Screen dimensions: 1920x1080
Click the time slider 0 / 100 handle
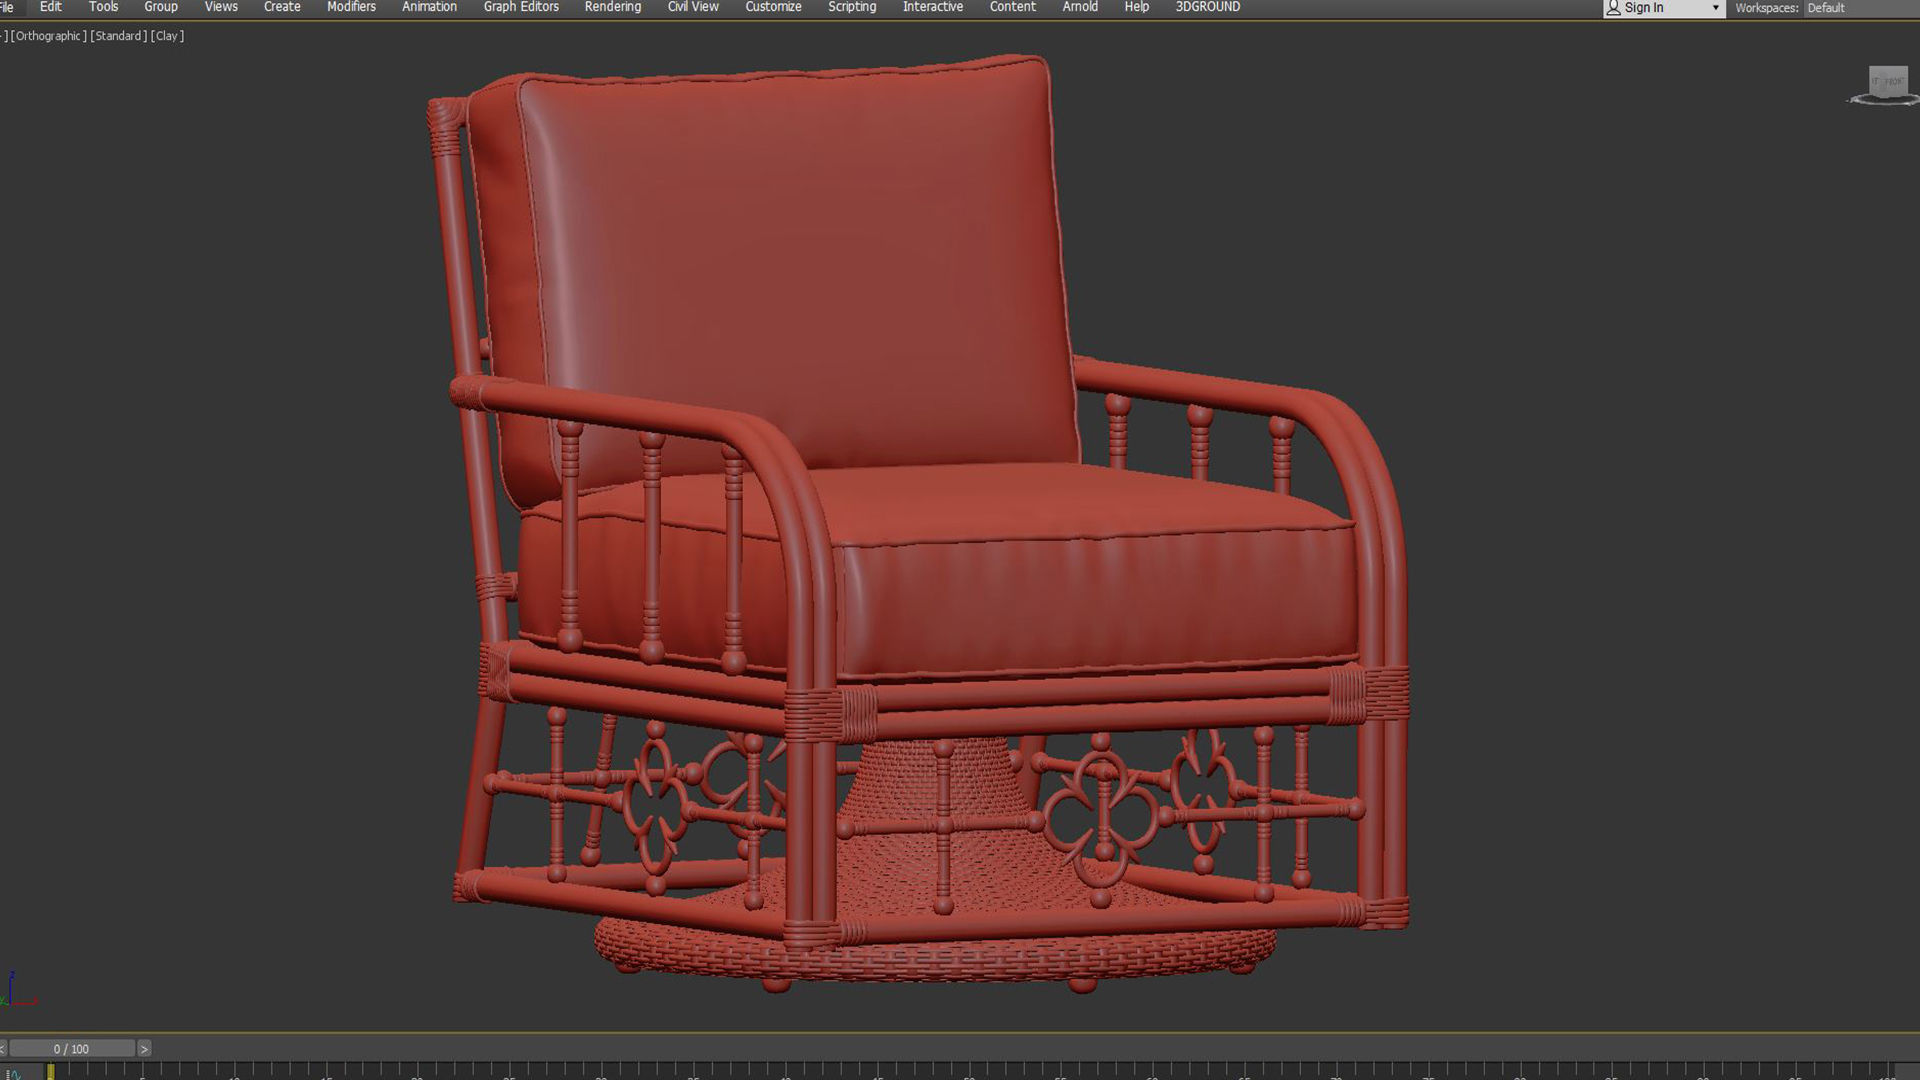point(71,1049)
